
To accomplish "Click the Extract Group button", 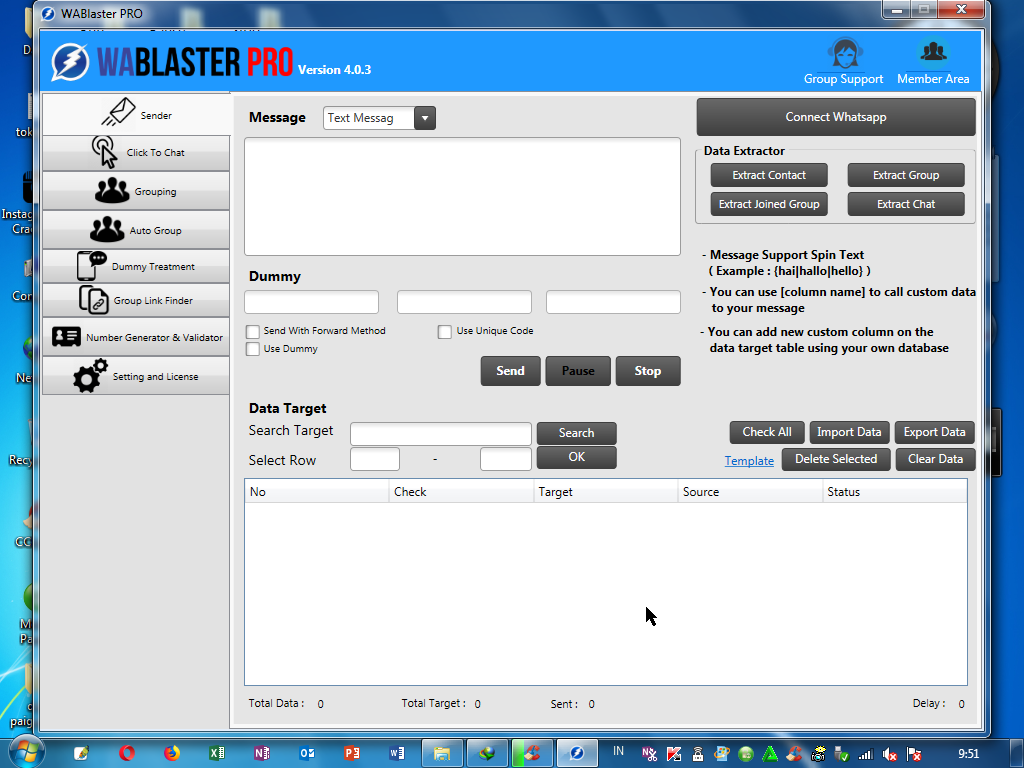I will (906, 175).
